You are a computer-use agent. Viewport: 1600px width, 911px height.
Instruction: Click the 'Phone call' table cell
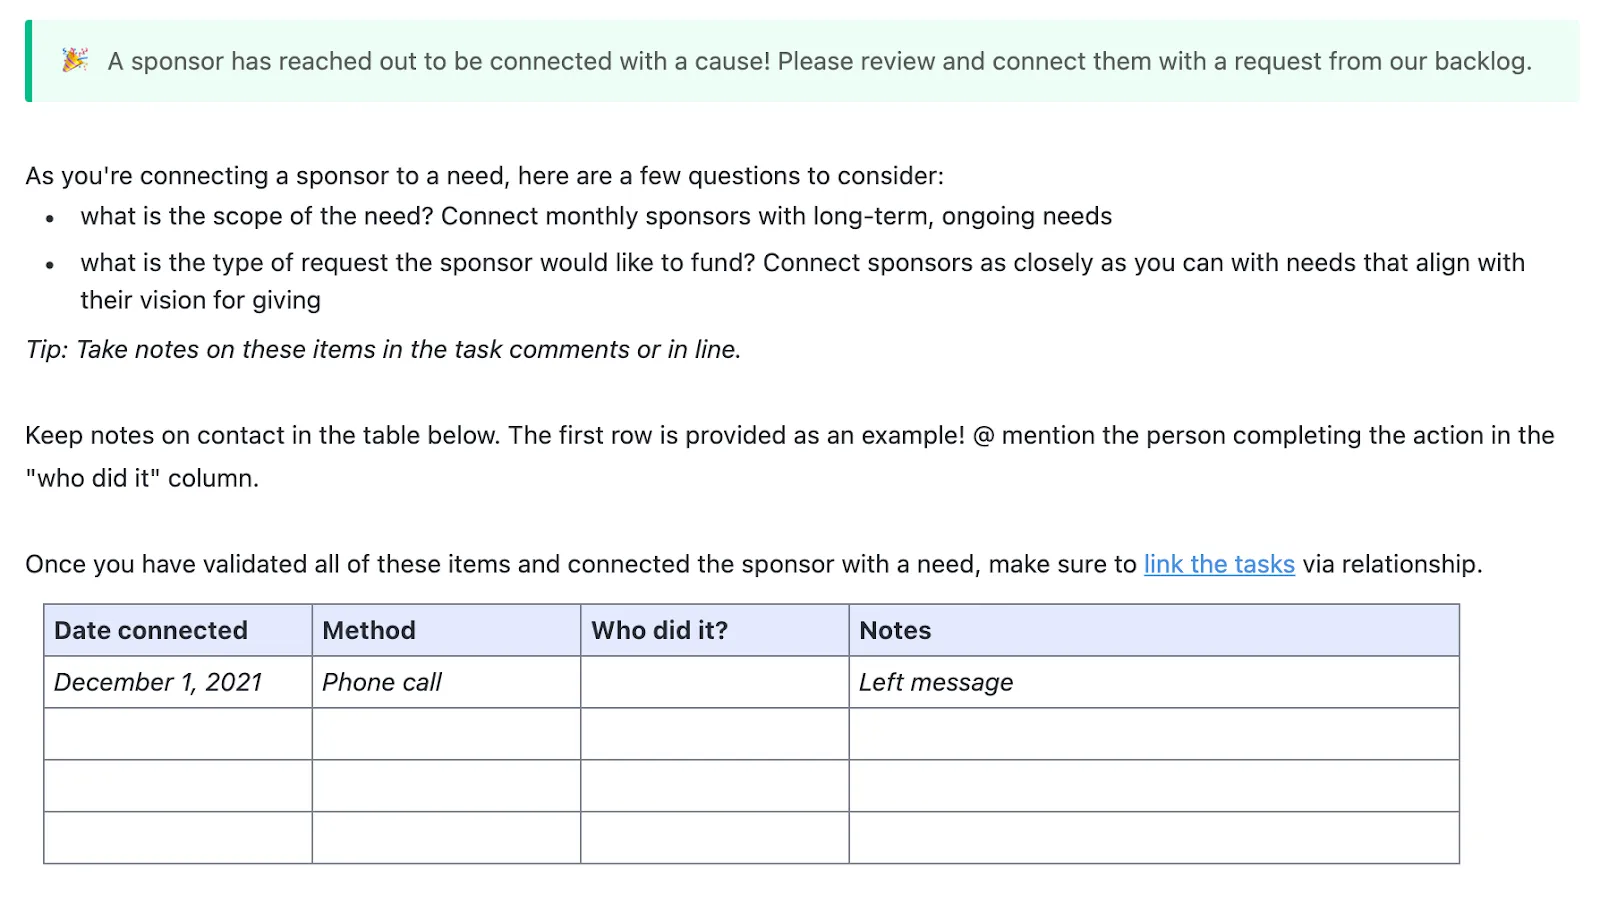(446, 682)
